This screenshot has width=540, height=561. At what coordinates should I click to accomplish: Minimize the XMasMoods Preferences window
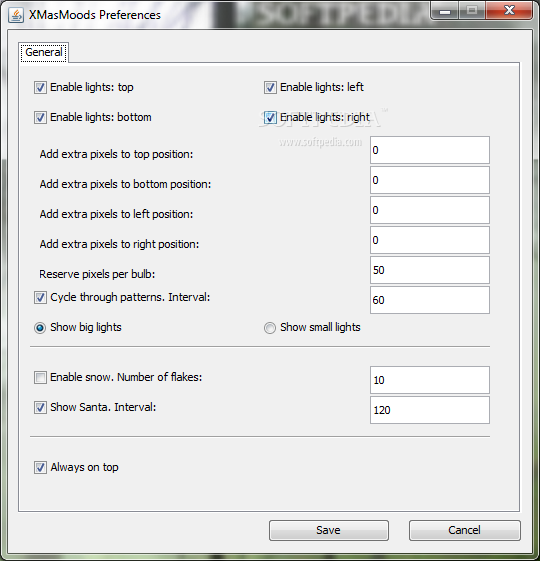(x=445, y=11)
